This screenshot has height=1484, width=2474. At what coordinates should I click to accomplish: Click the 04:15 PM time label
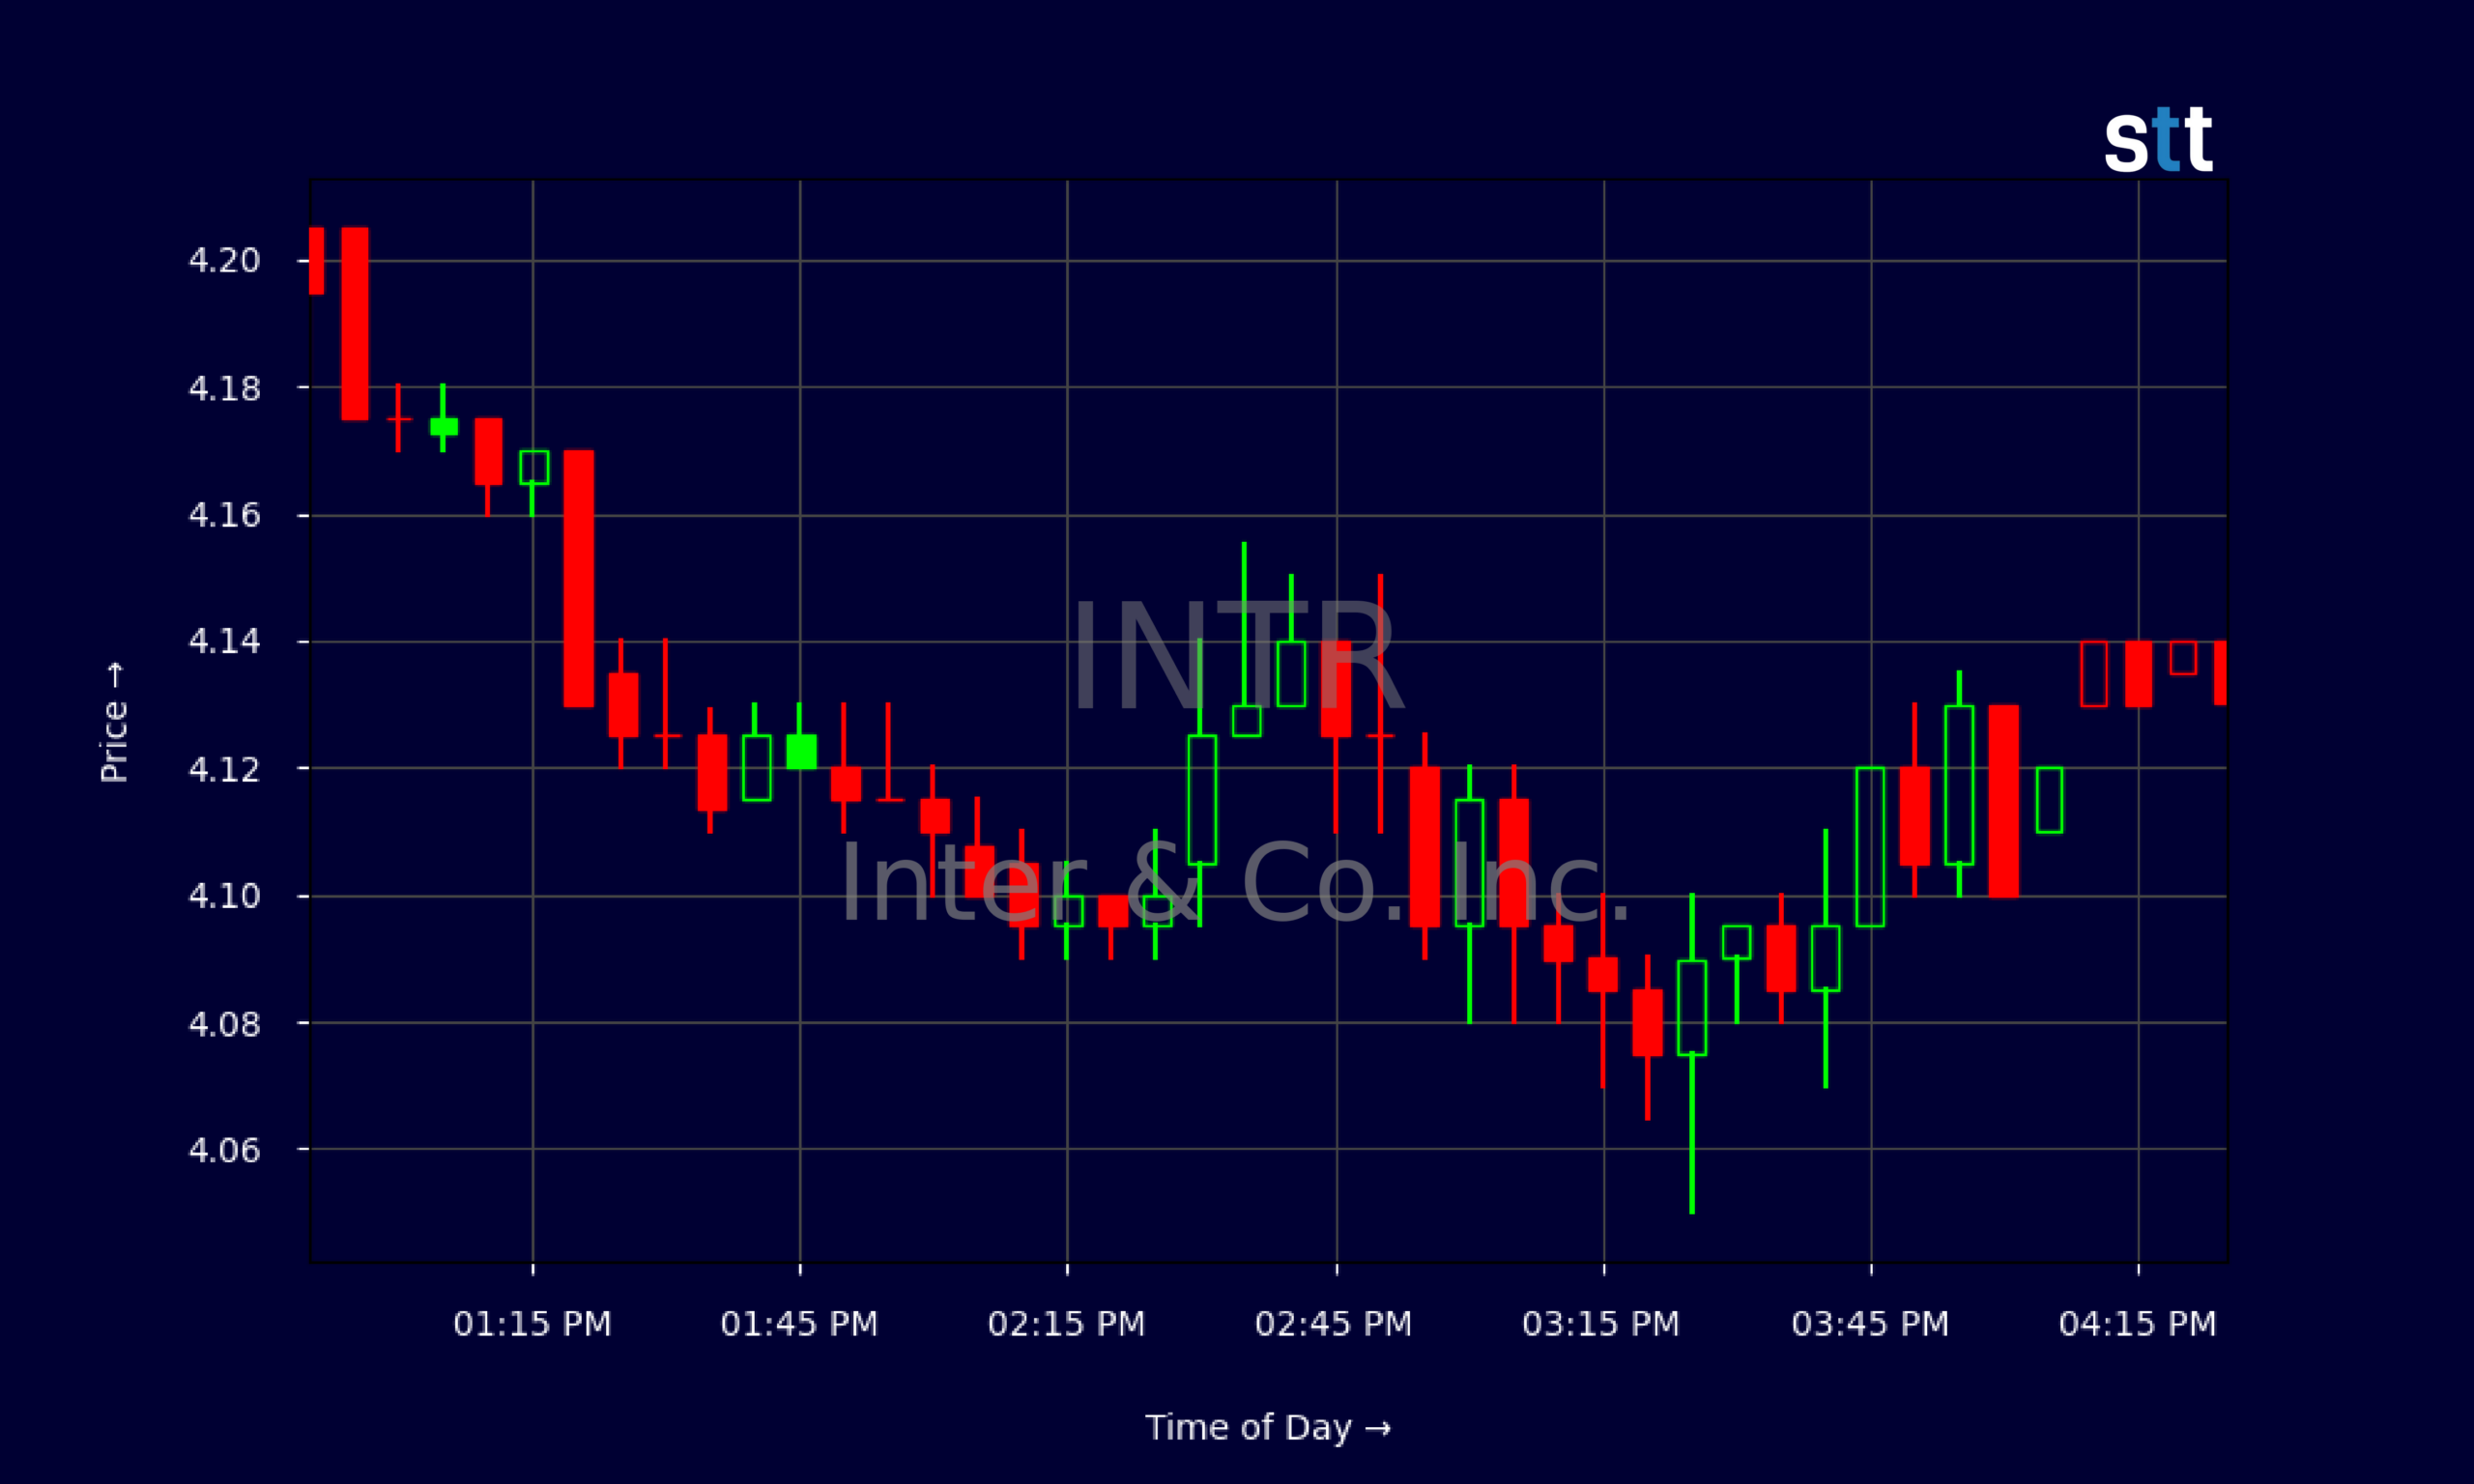pyautogui.click(x=2137, y=1324)
